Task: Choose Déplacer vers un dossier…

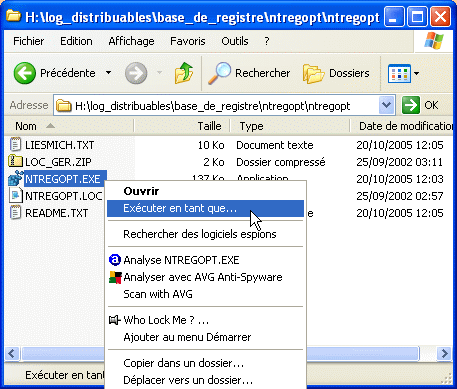Action: (x=205, y=380)
